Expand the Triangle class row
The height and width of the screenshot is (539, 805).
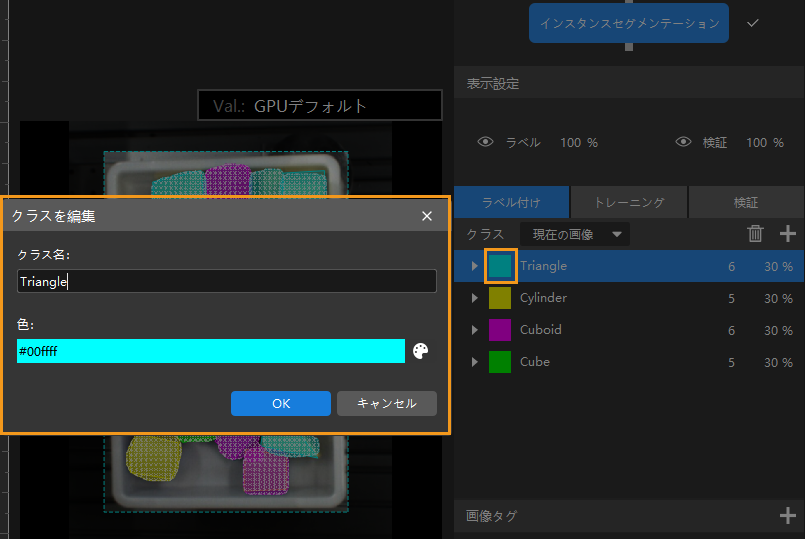coord(474,266)
